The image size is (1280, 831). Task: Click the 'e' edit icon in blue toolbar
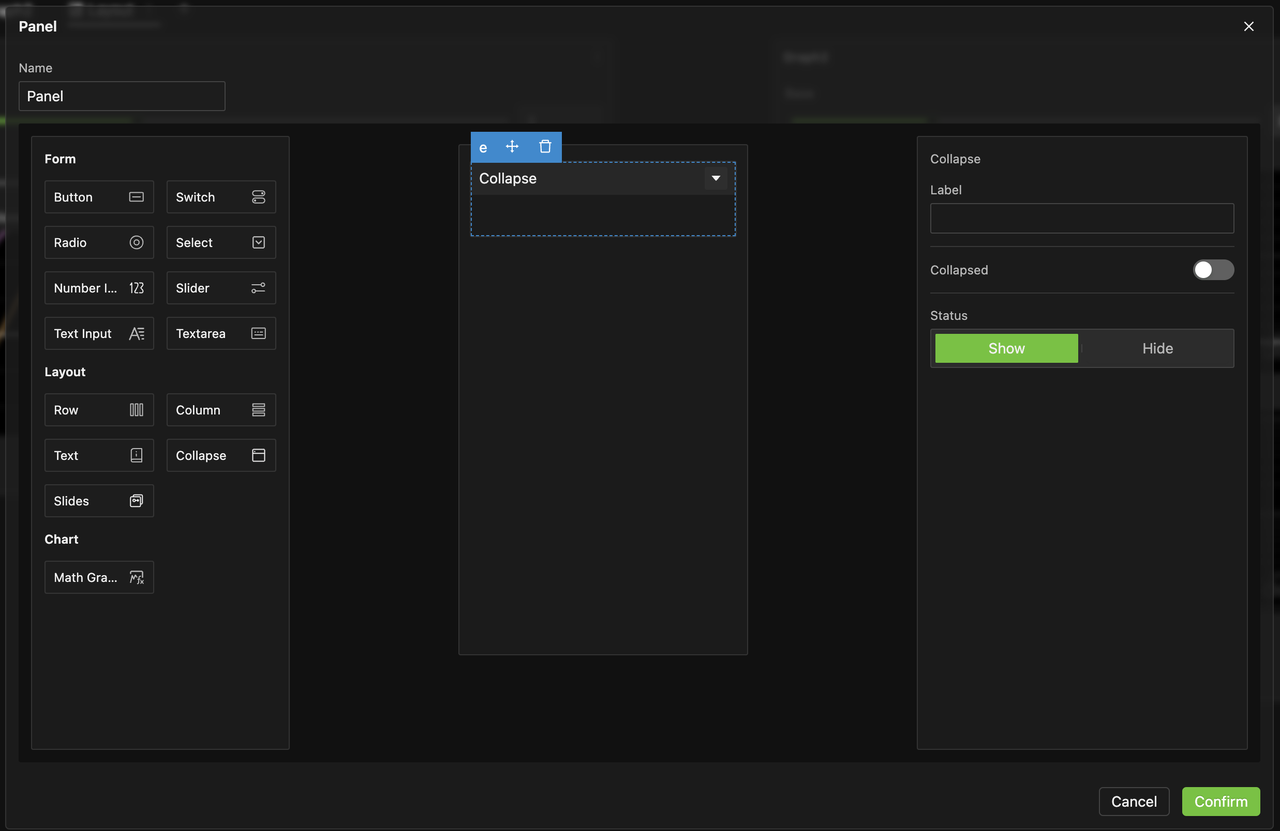coord(483,147)
